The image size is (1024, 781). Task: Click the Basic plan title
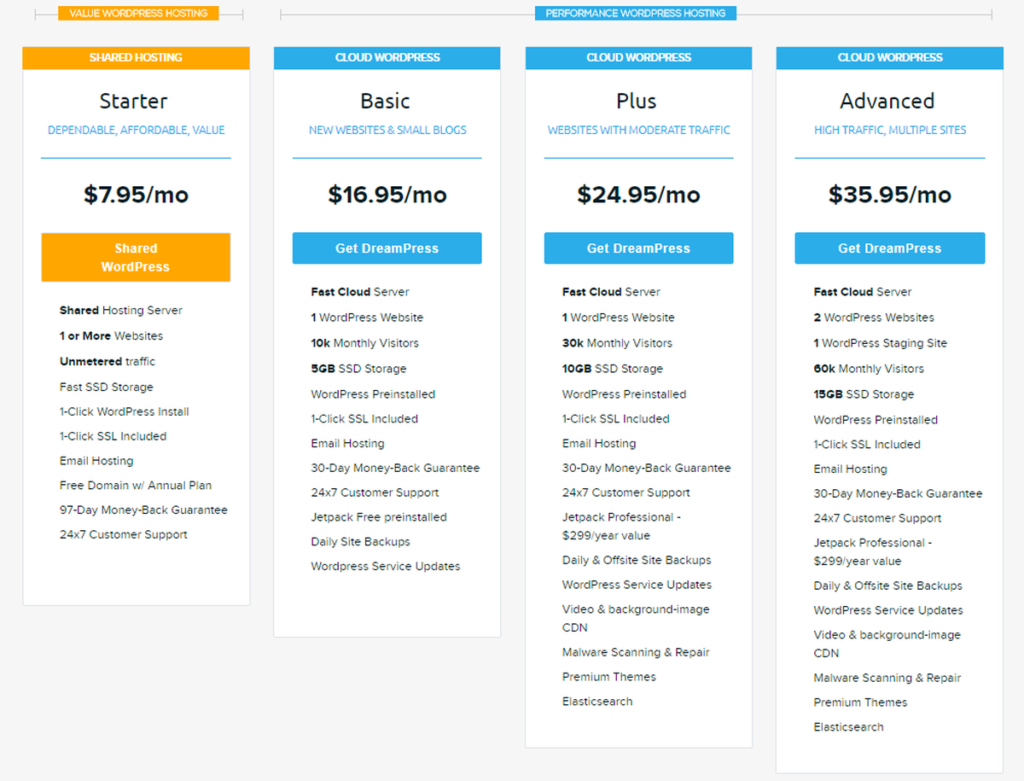(385, 101)
